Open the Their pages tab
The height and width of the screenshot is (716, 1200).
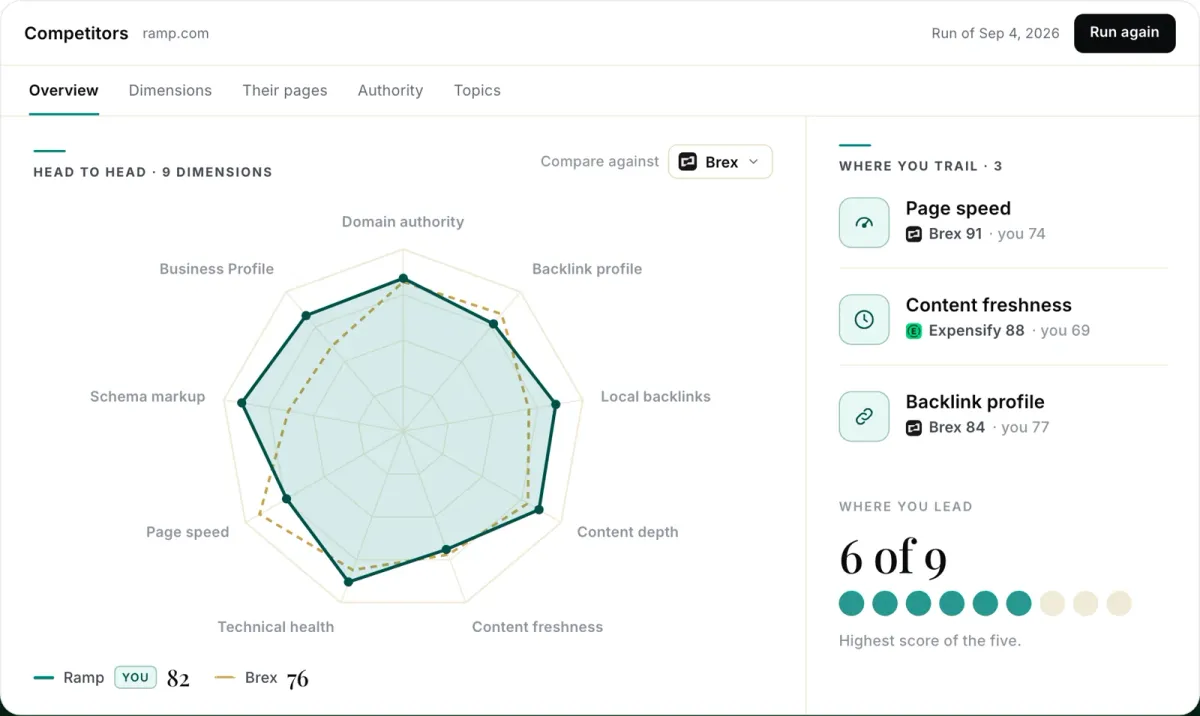(x=285, y=90)
